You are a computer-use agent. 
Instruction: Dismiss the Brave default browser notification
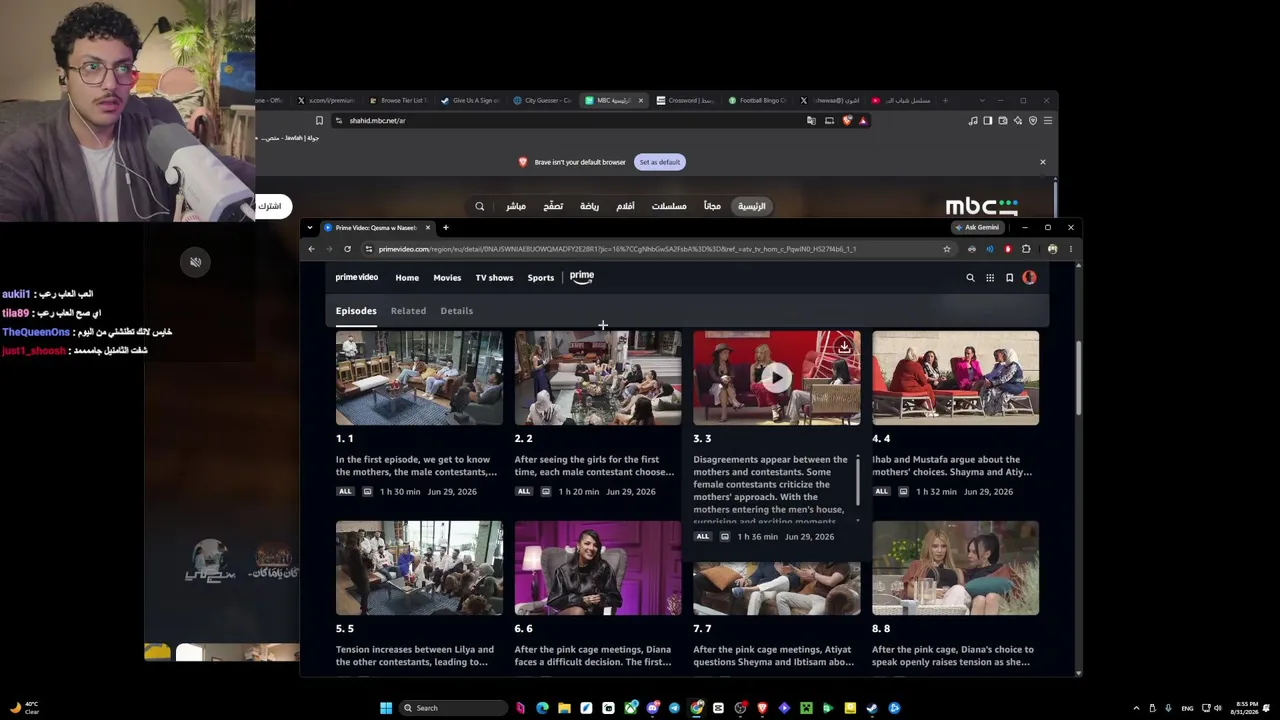click(x=1042, y=162)
